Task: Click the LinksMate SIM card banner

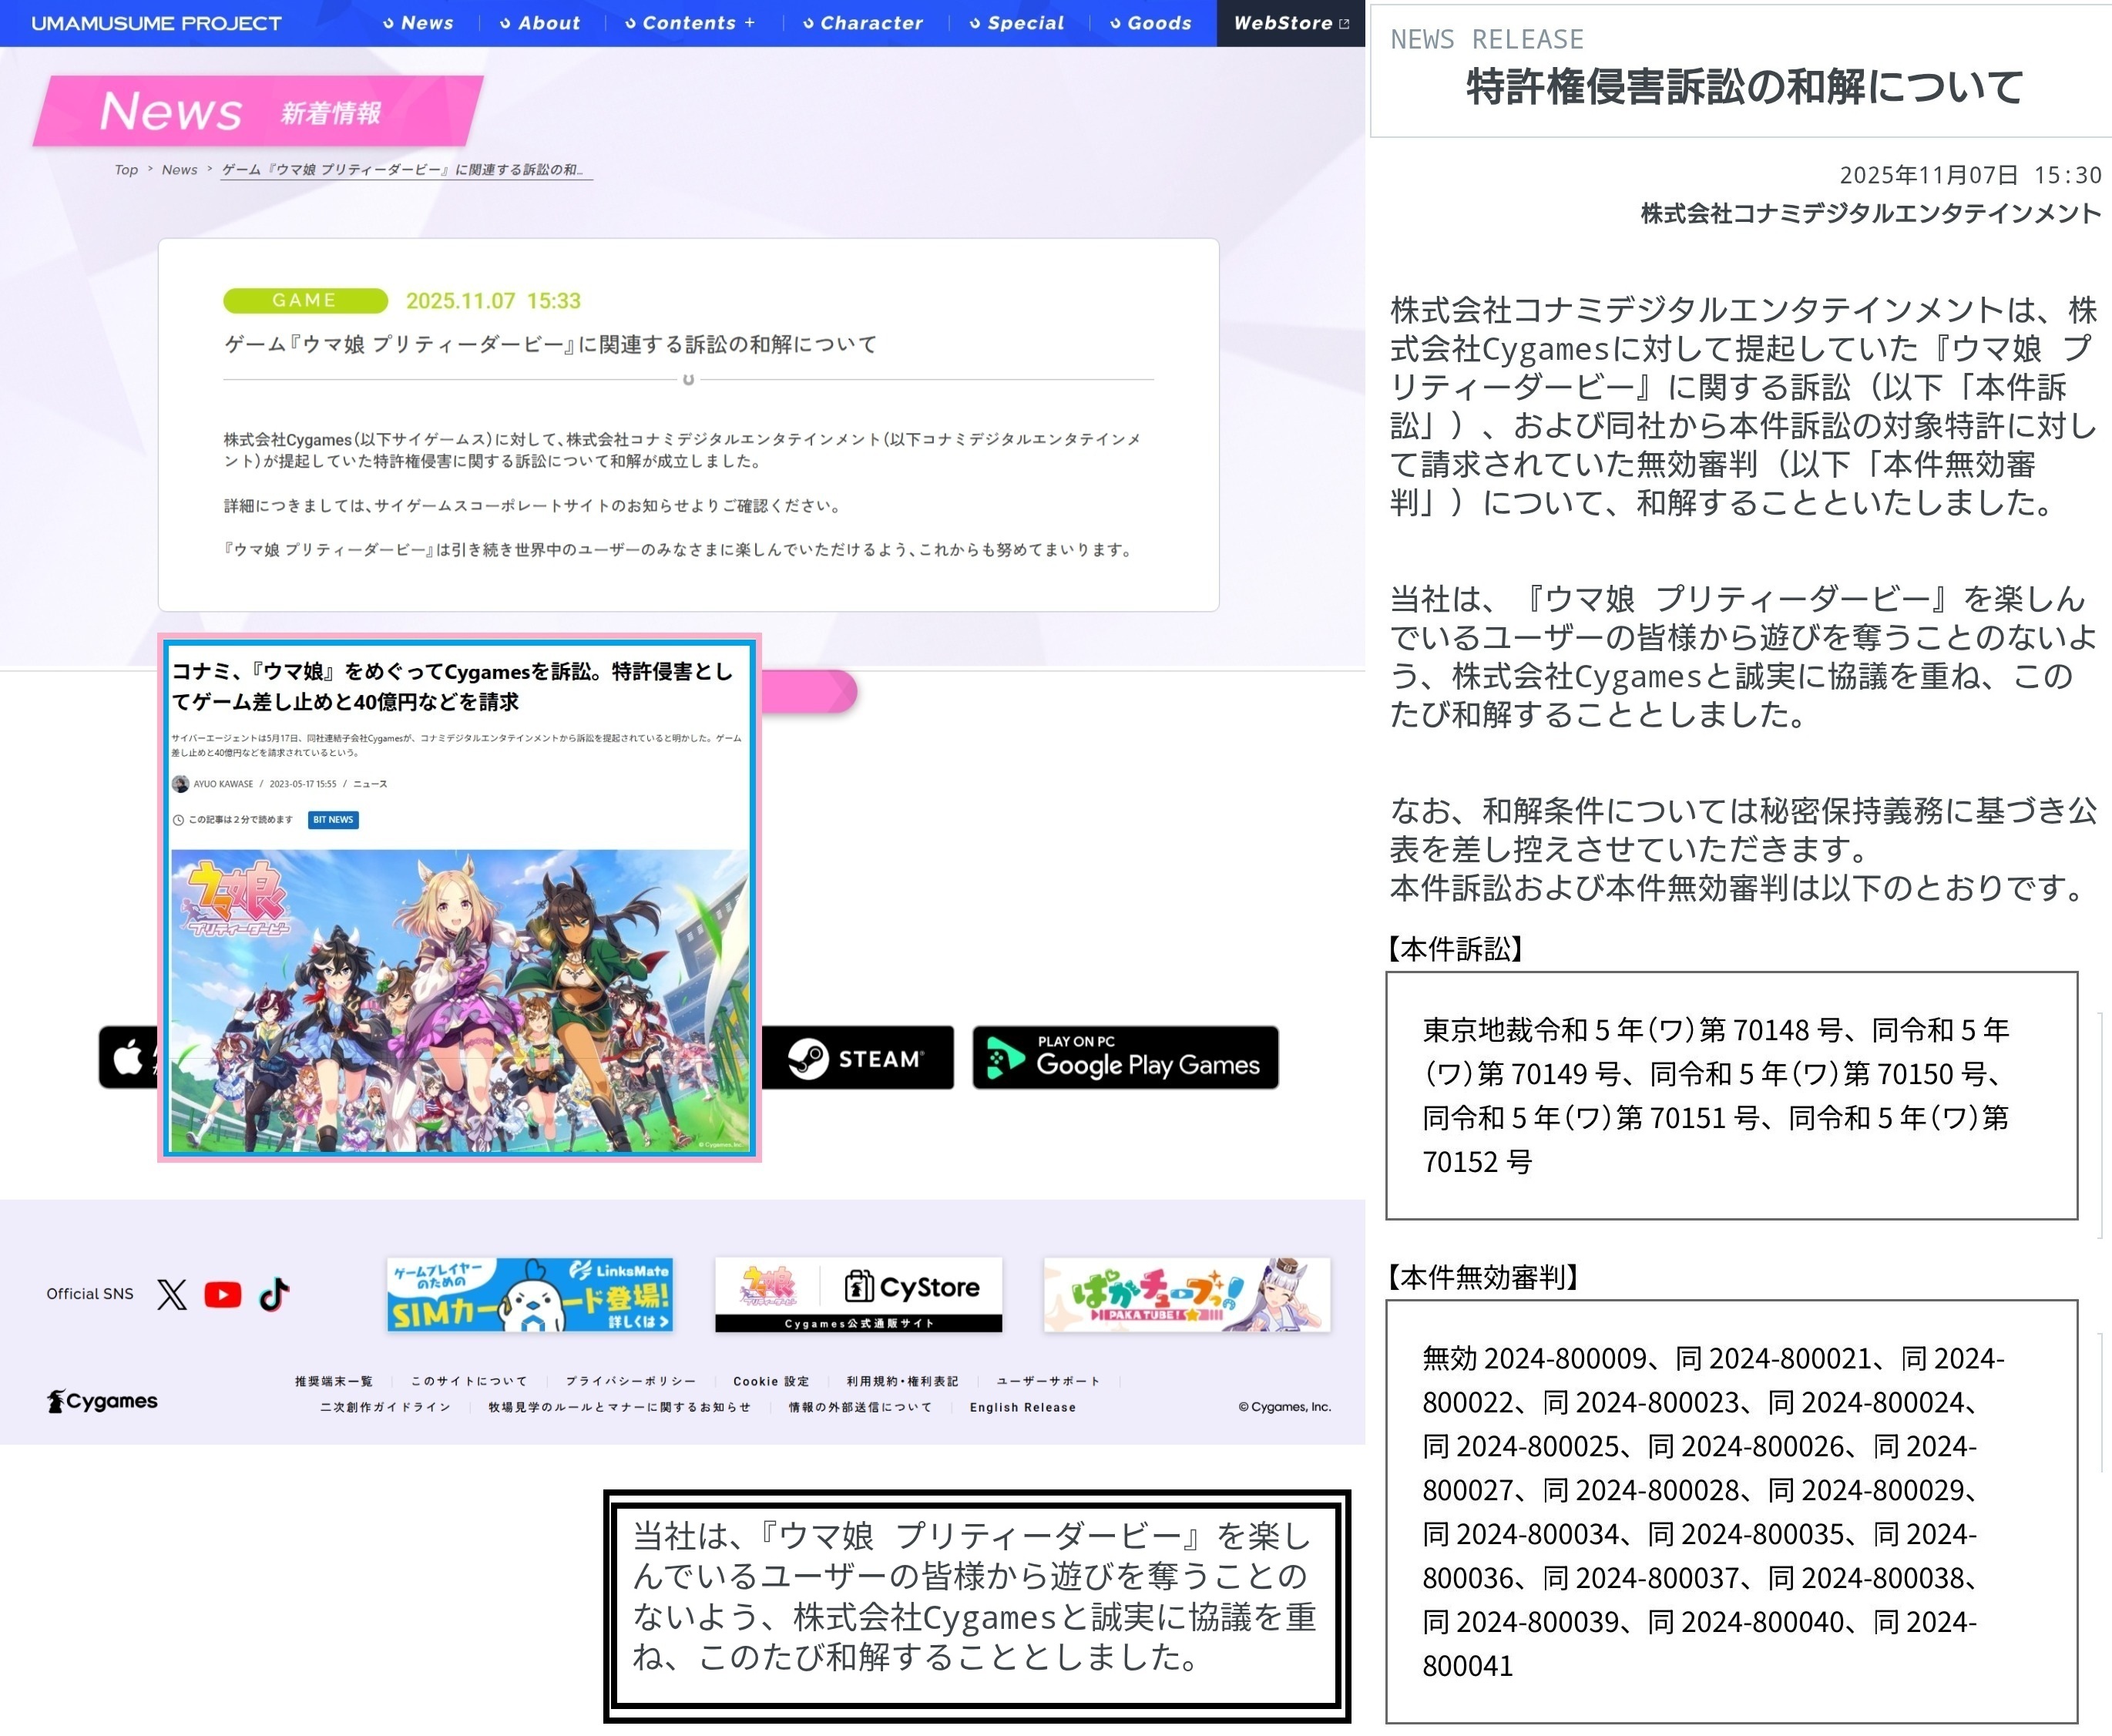Action: 530,1295
